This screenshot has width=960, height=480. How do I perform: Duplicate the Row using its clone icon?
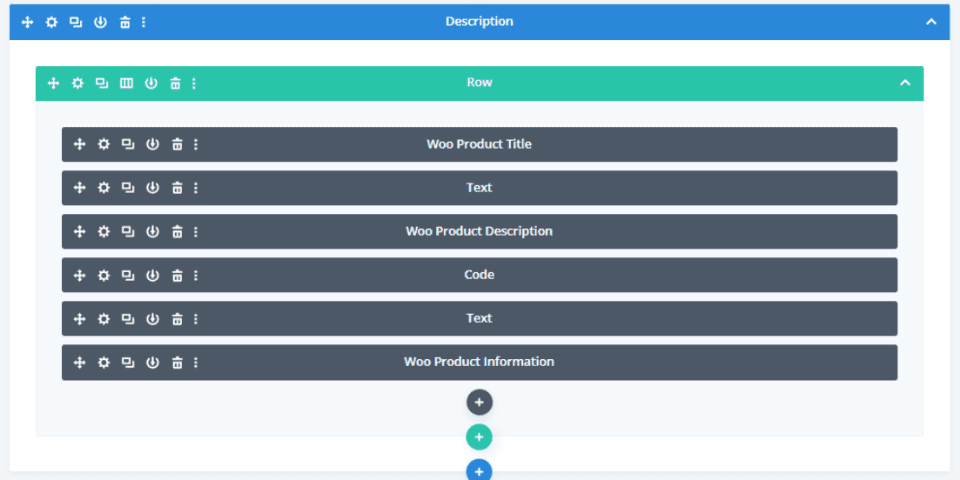(102, 83)
